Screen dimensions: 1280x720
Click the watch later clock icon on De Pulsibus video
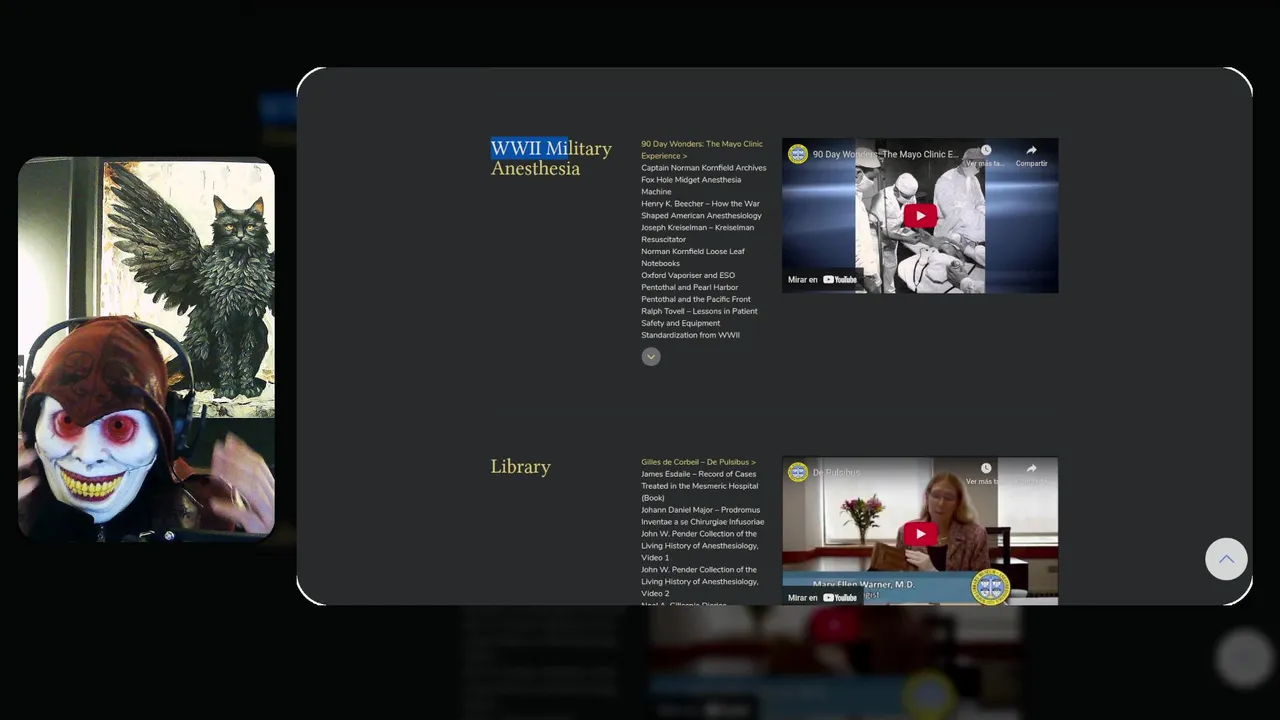tap(986, 469)
